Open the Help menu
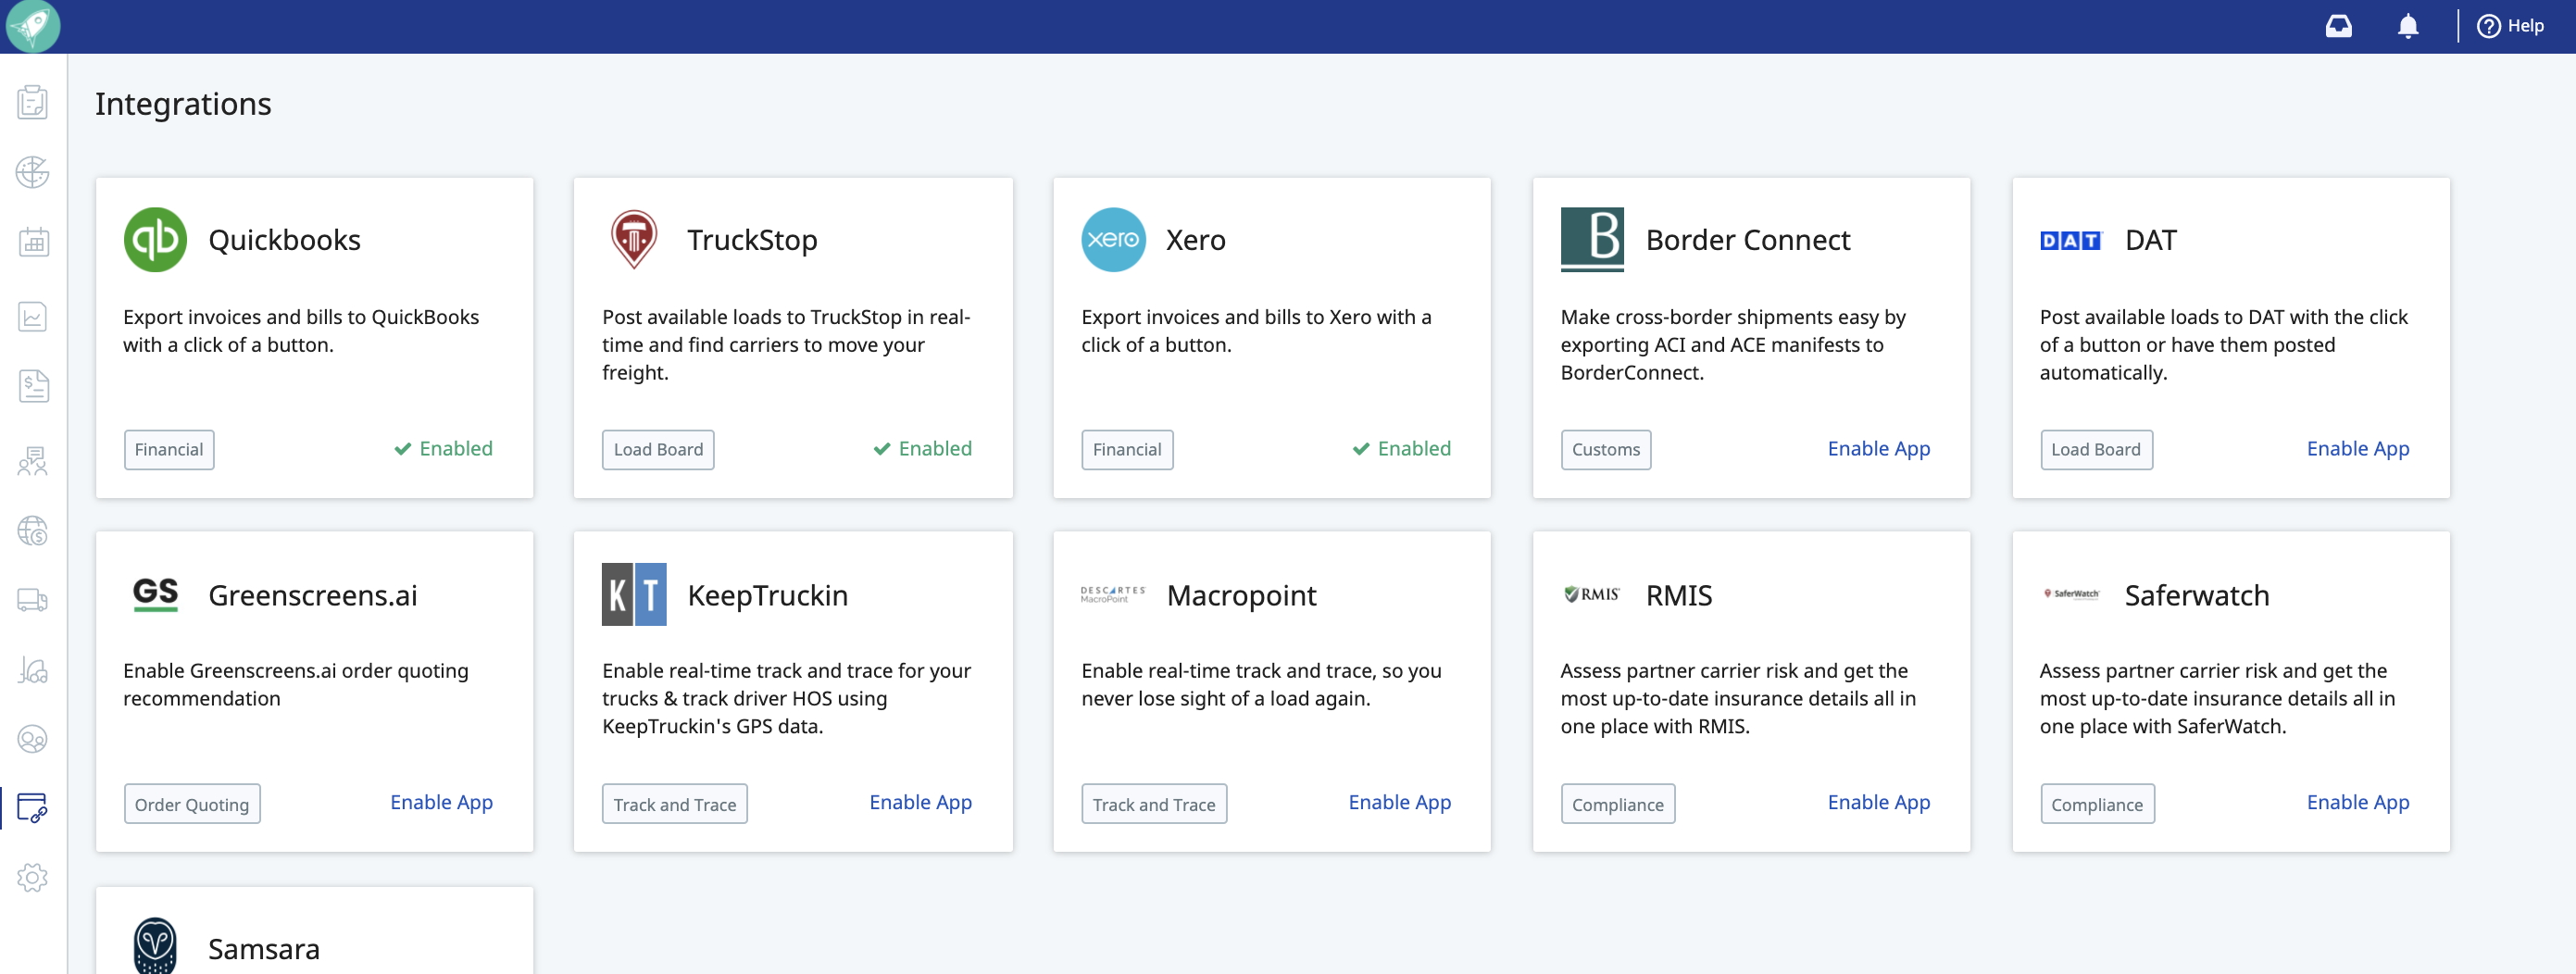The width and height of the screenshot is (2576, 974). click(x=2510, y=26)
